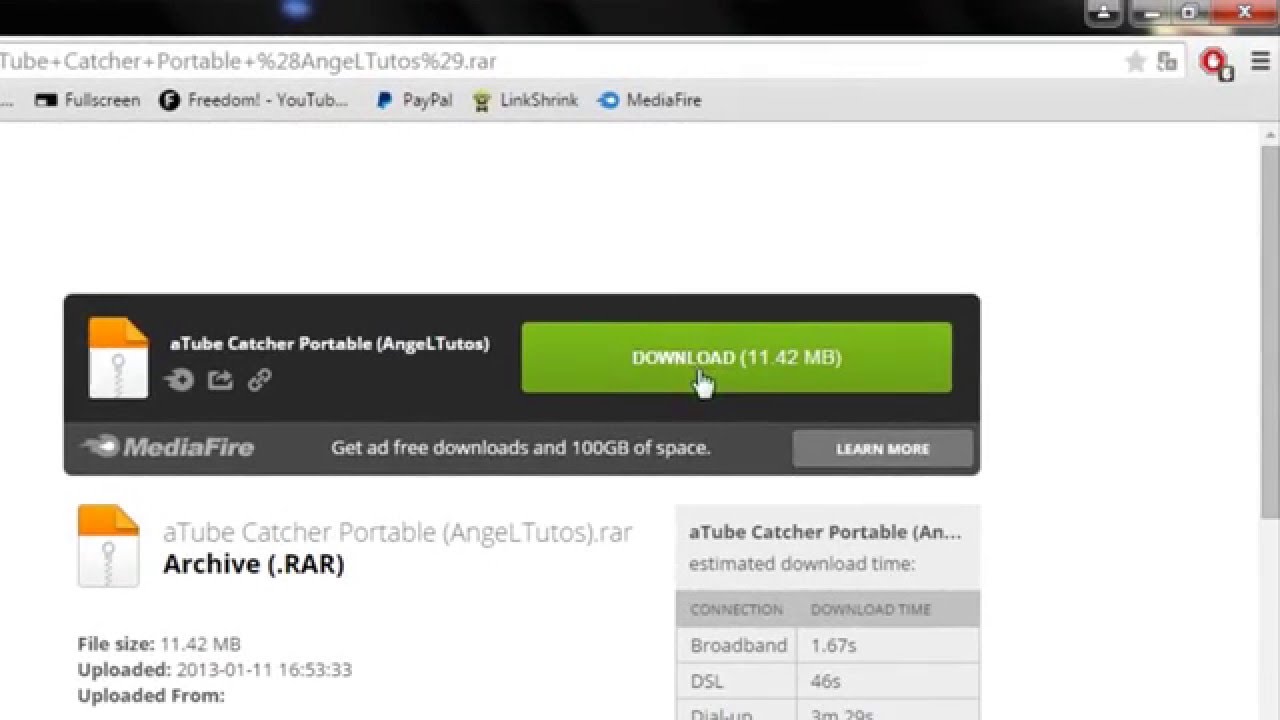This screenshot has height=720, width=1280.
Task: Click the red Opera-style extension icon
Action: [x=1216, y=63]
